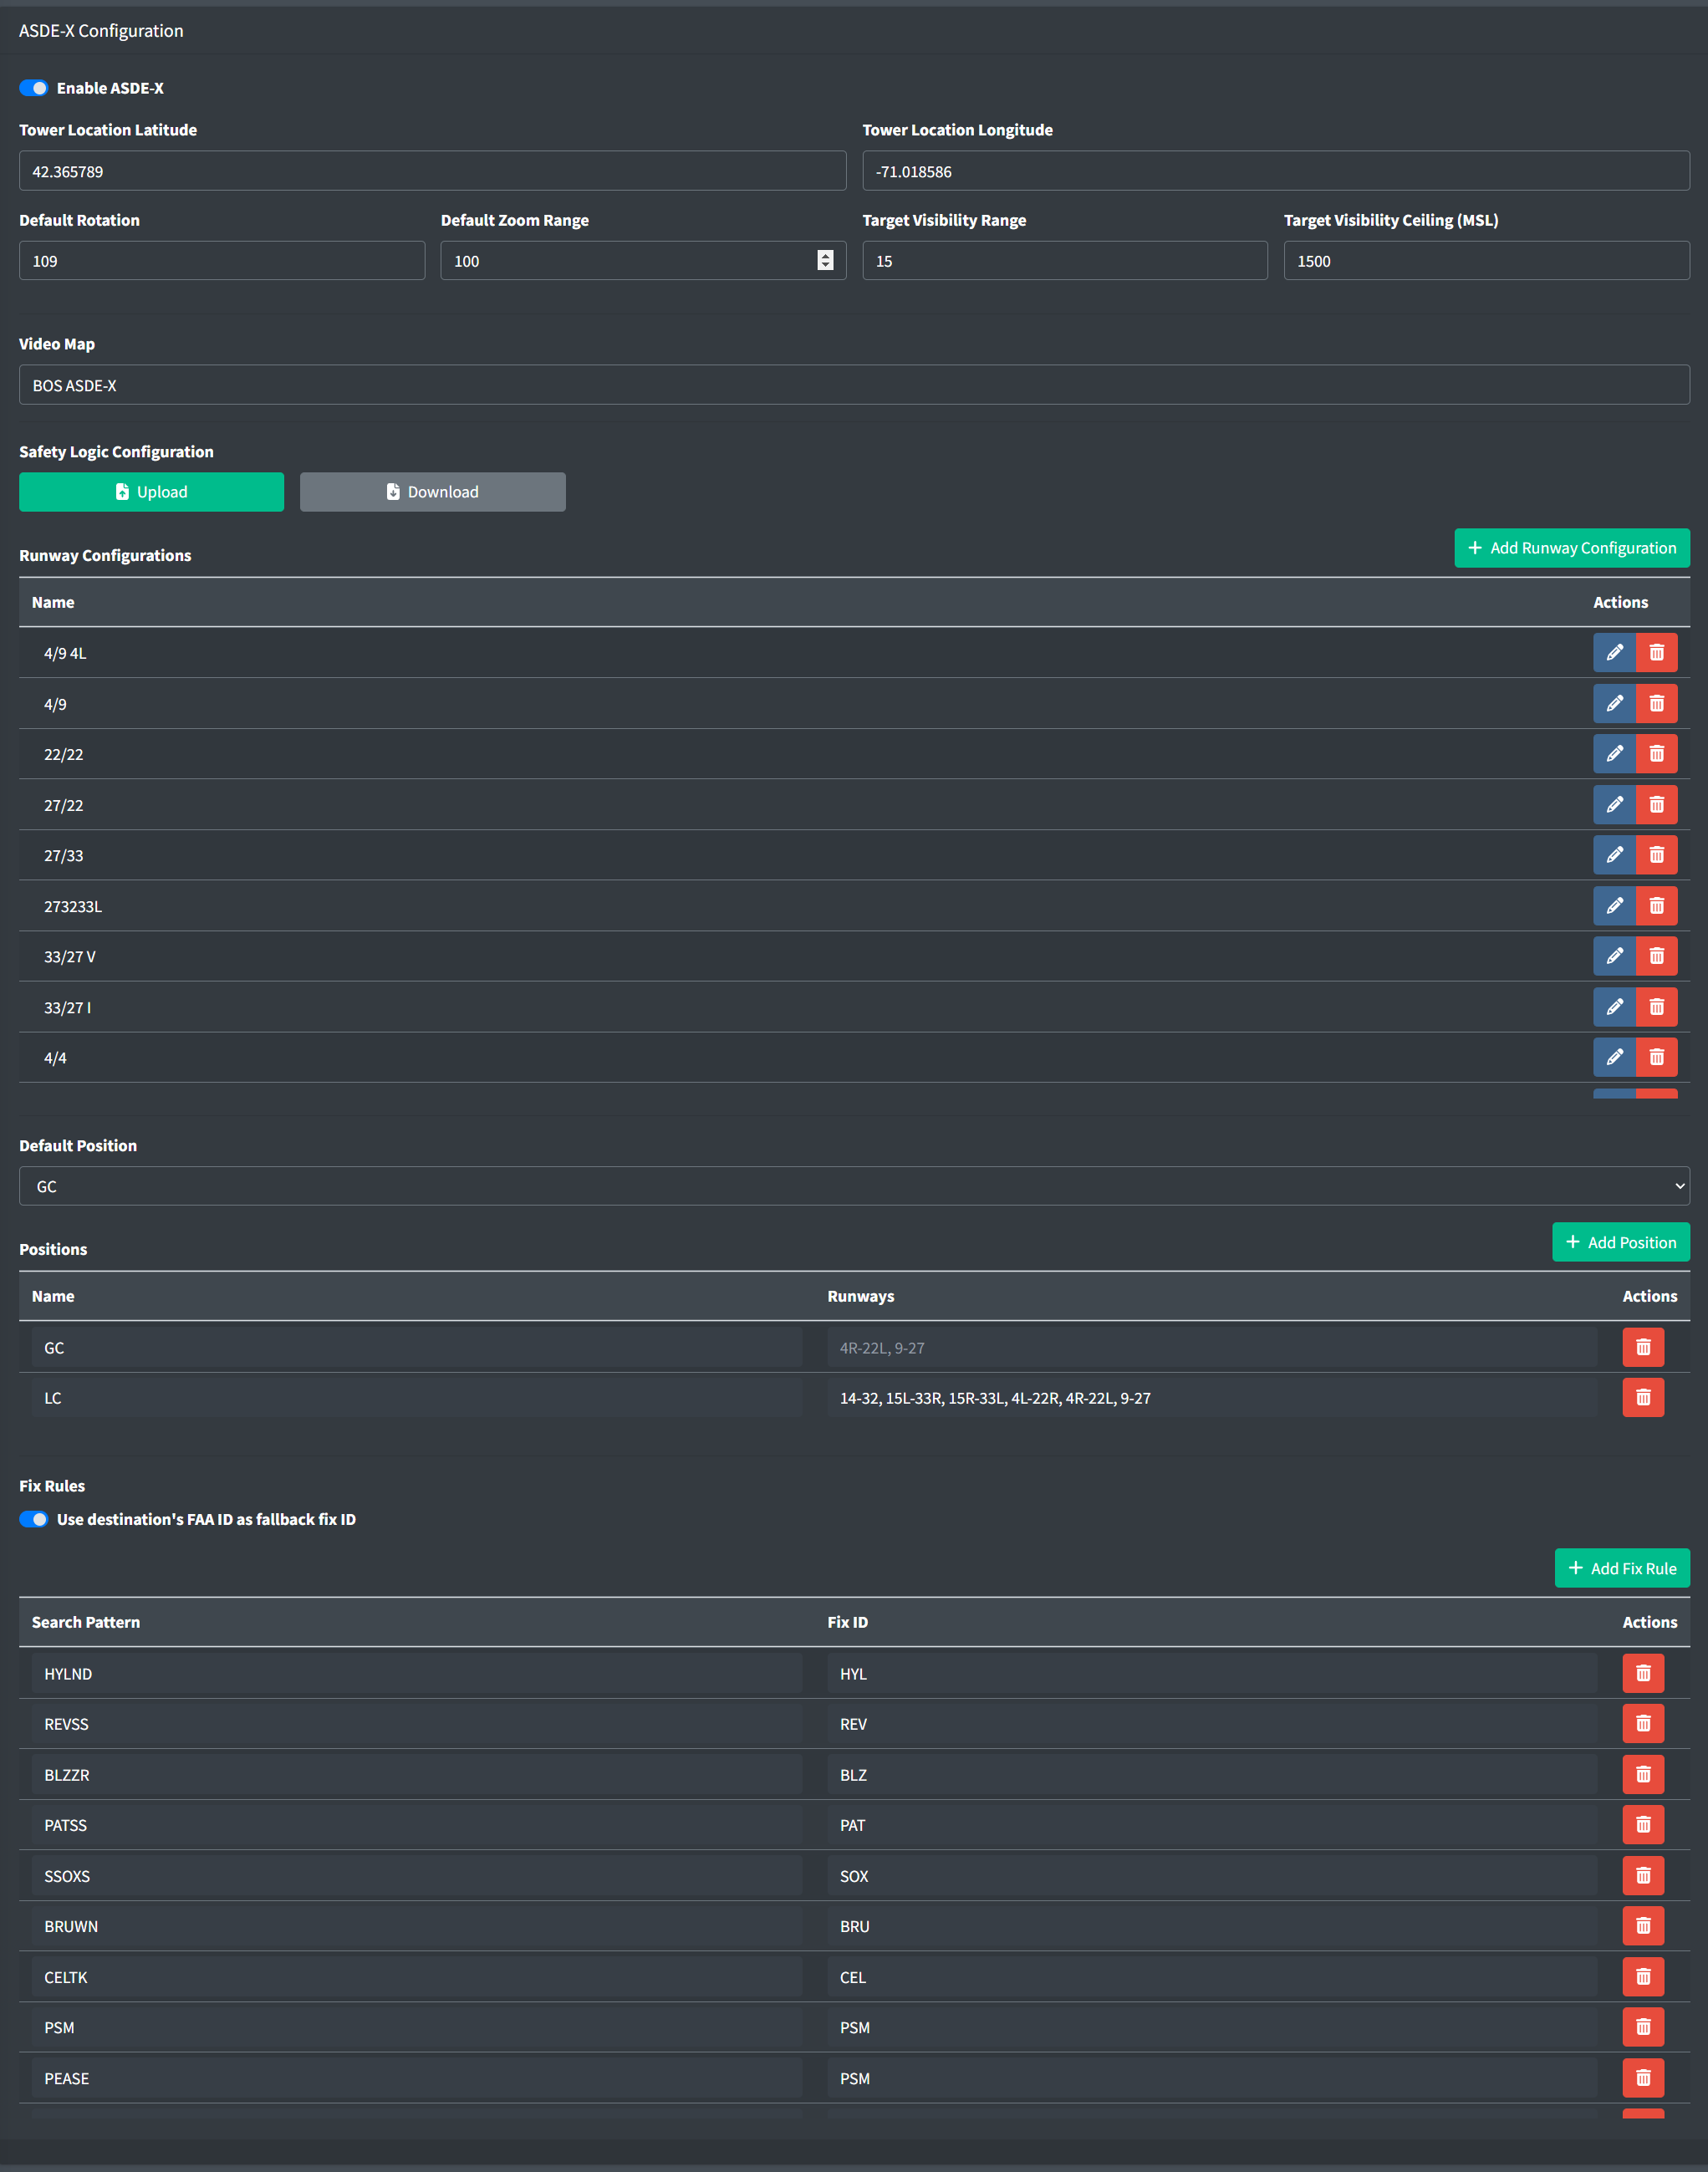Edit the 4/4 runway configuration
Image resolution: width=1708 pixels, height=2172 pixels.
pos(1614,1056)
